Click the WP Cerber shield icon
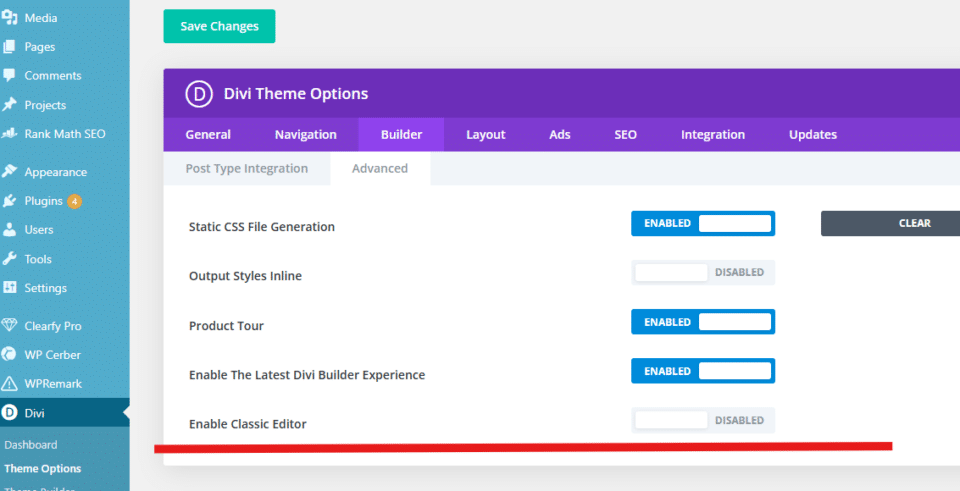 (9, 354)
